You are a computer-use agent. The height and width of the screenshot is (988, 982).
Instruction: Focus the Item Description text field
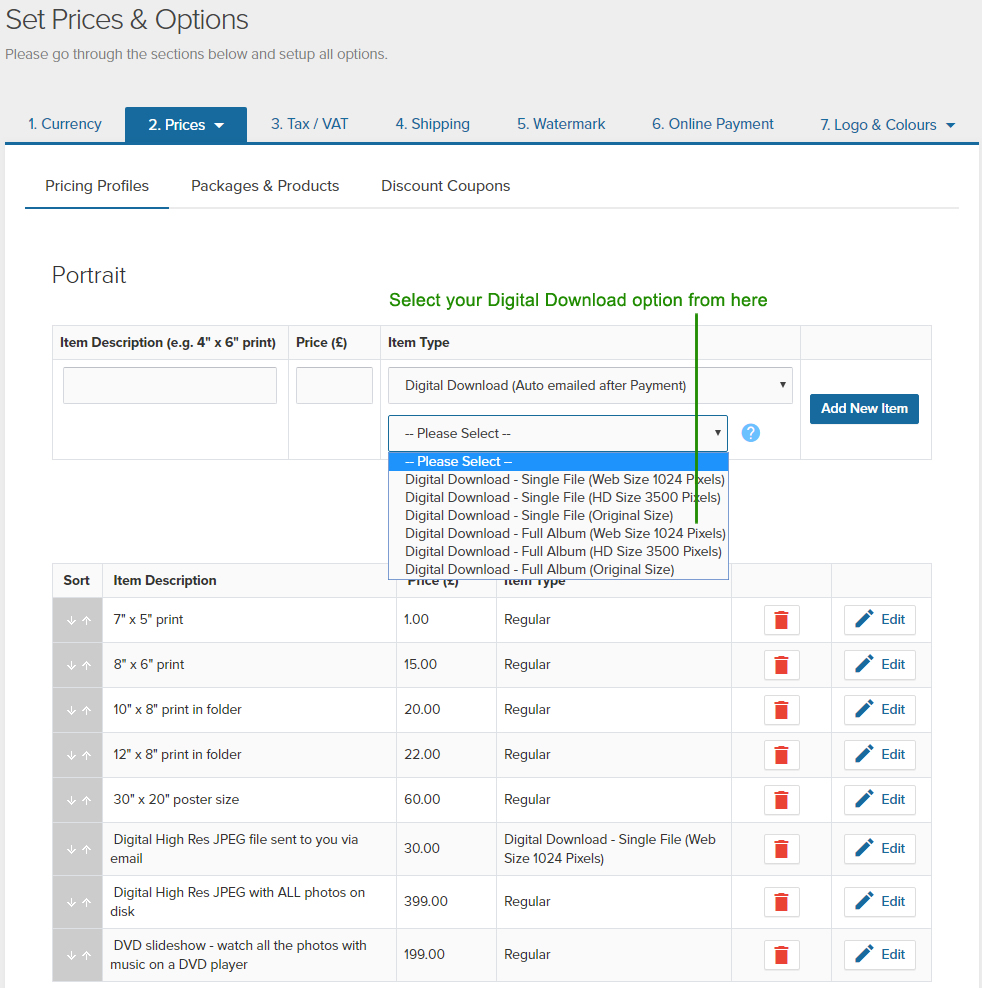pyautogui.click(x=170, y=385)
